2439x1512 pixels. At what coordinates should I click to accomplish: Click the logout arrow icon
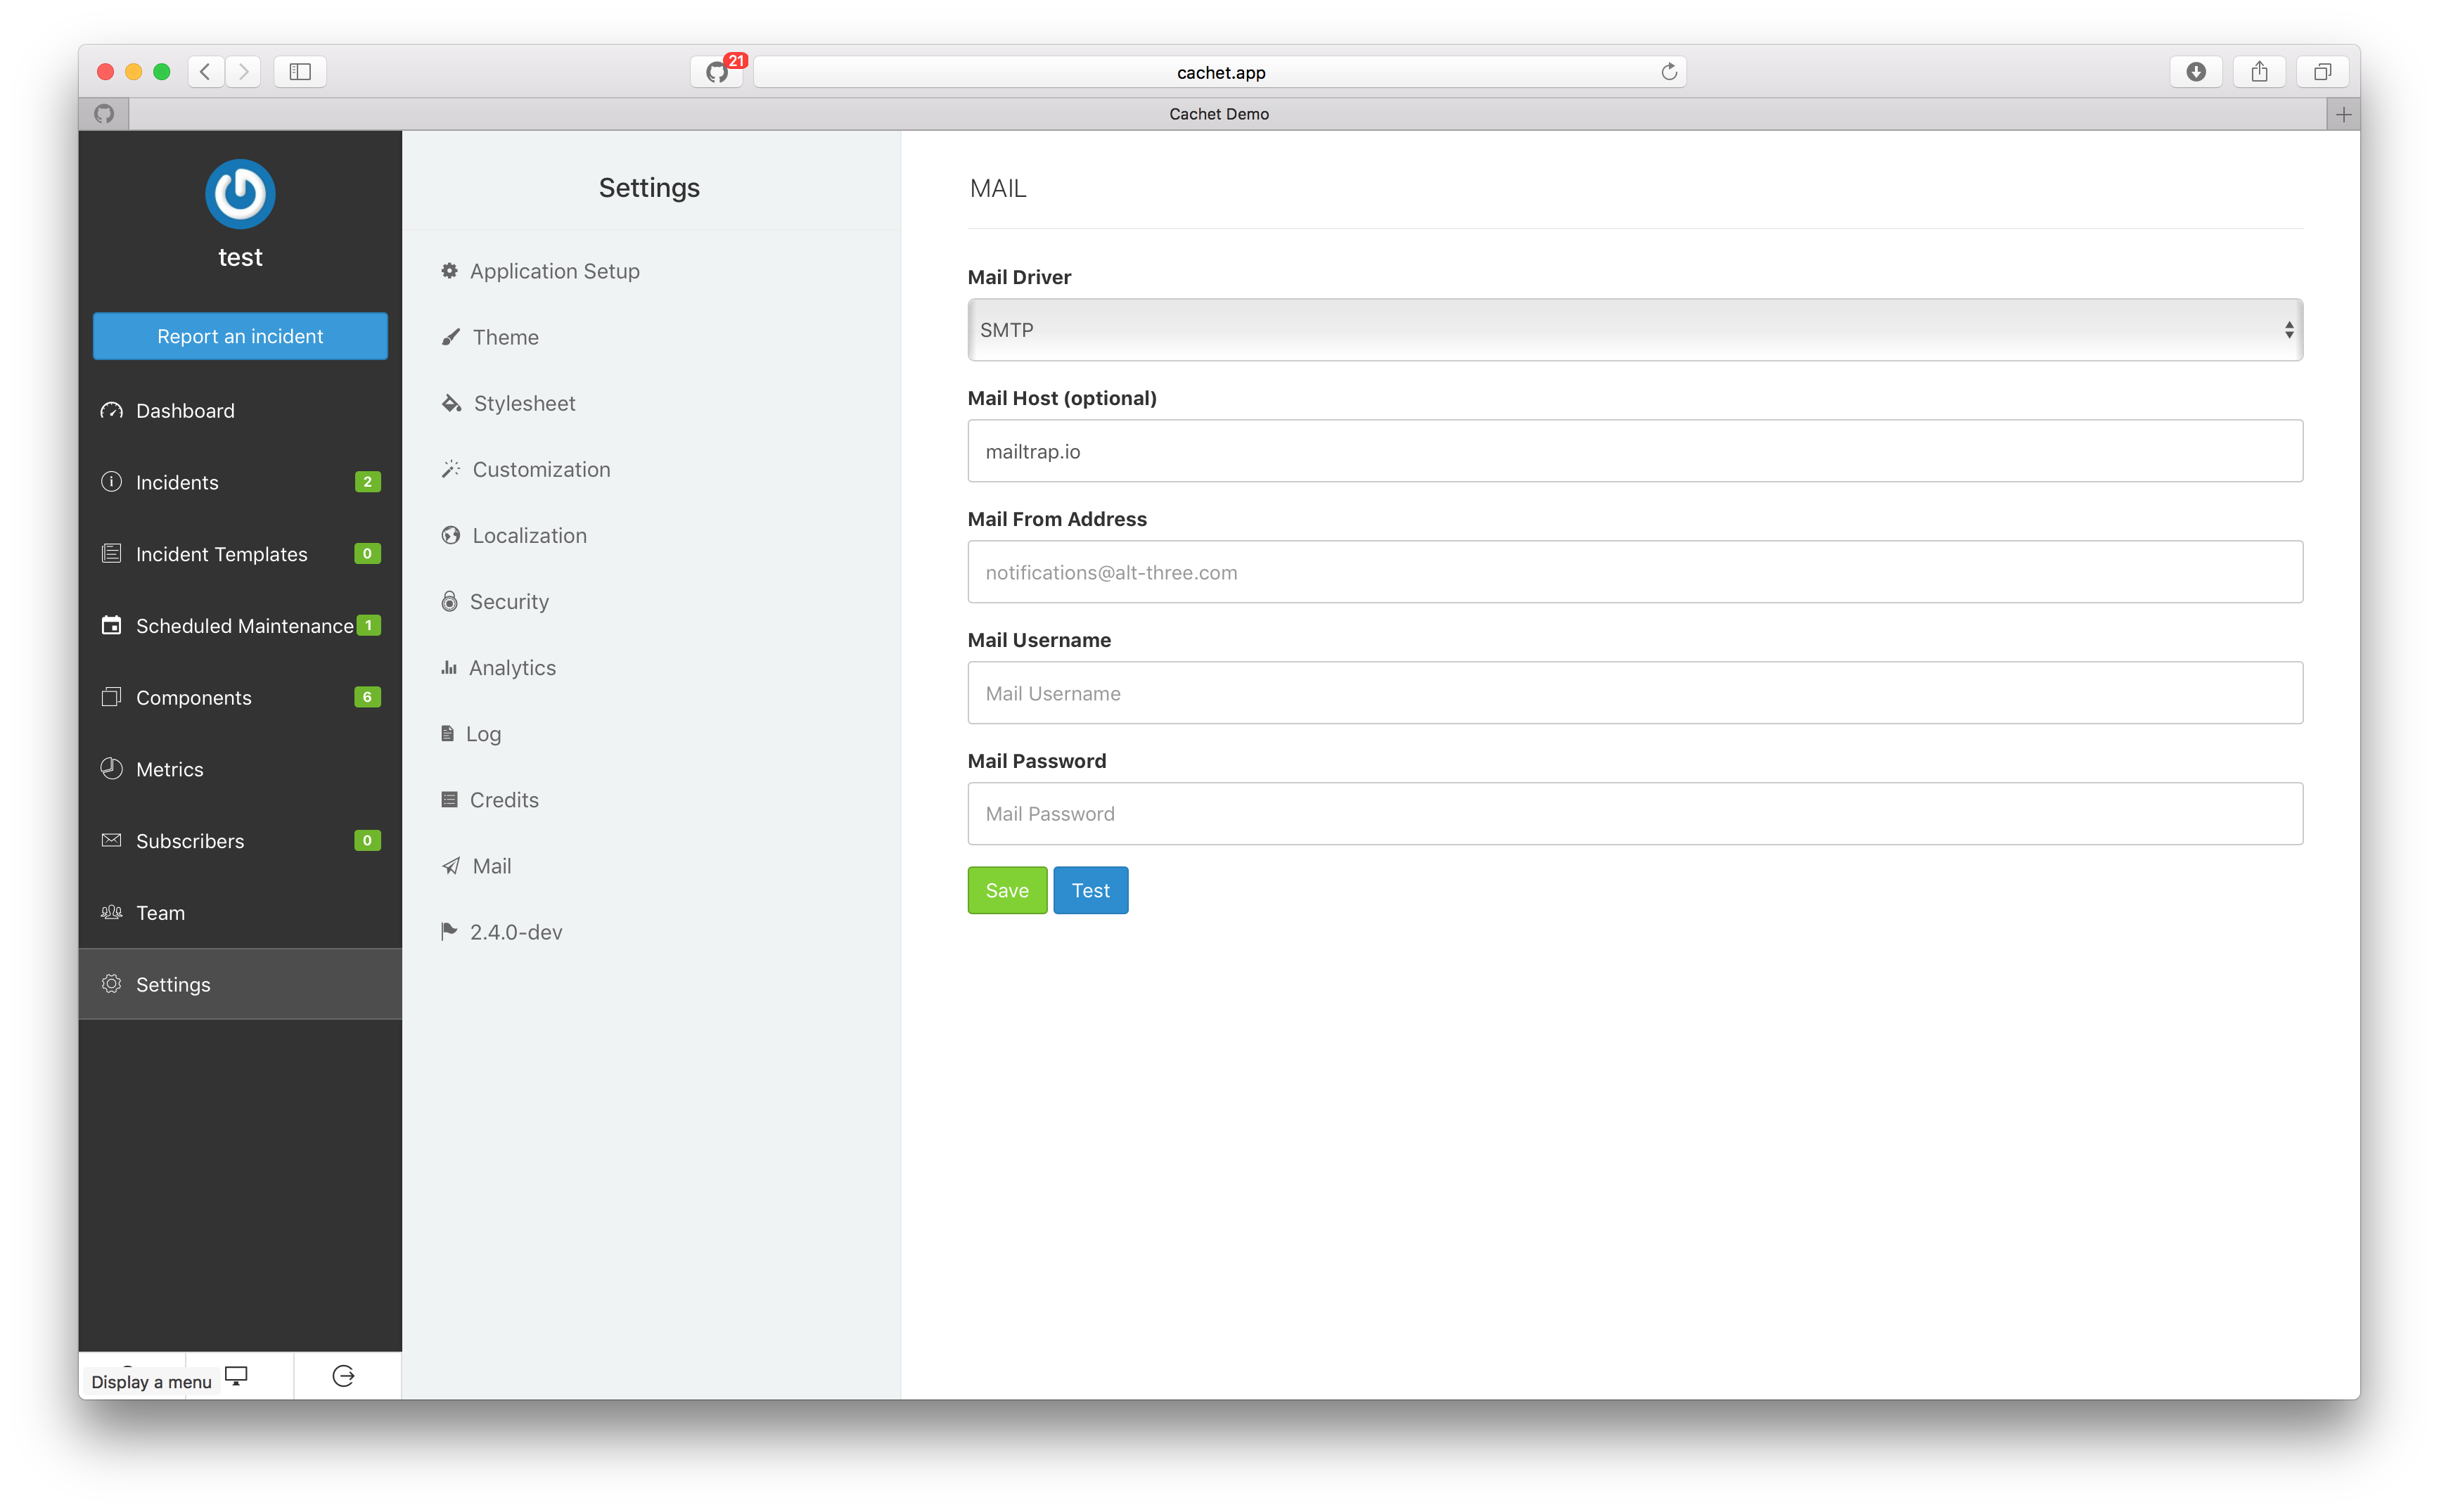point(343,1376)
